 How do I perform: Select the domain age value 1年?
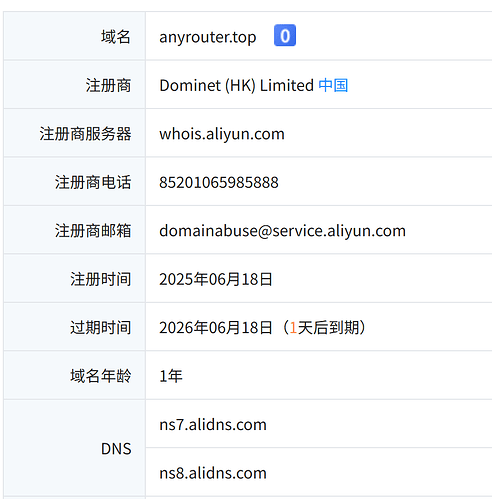pyautogui.click(x=171, y=376)
